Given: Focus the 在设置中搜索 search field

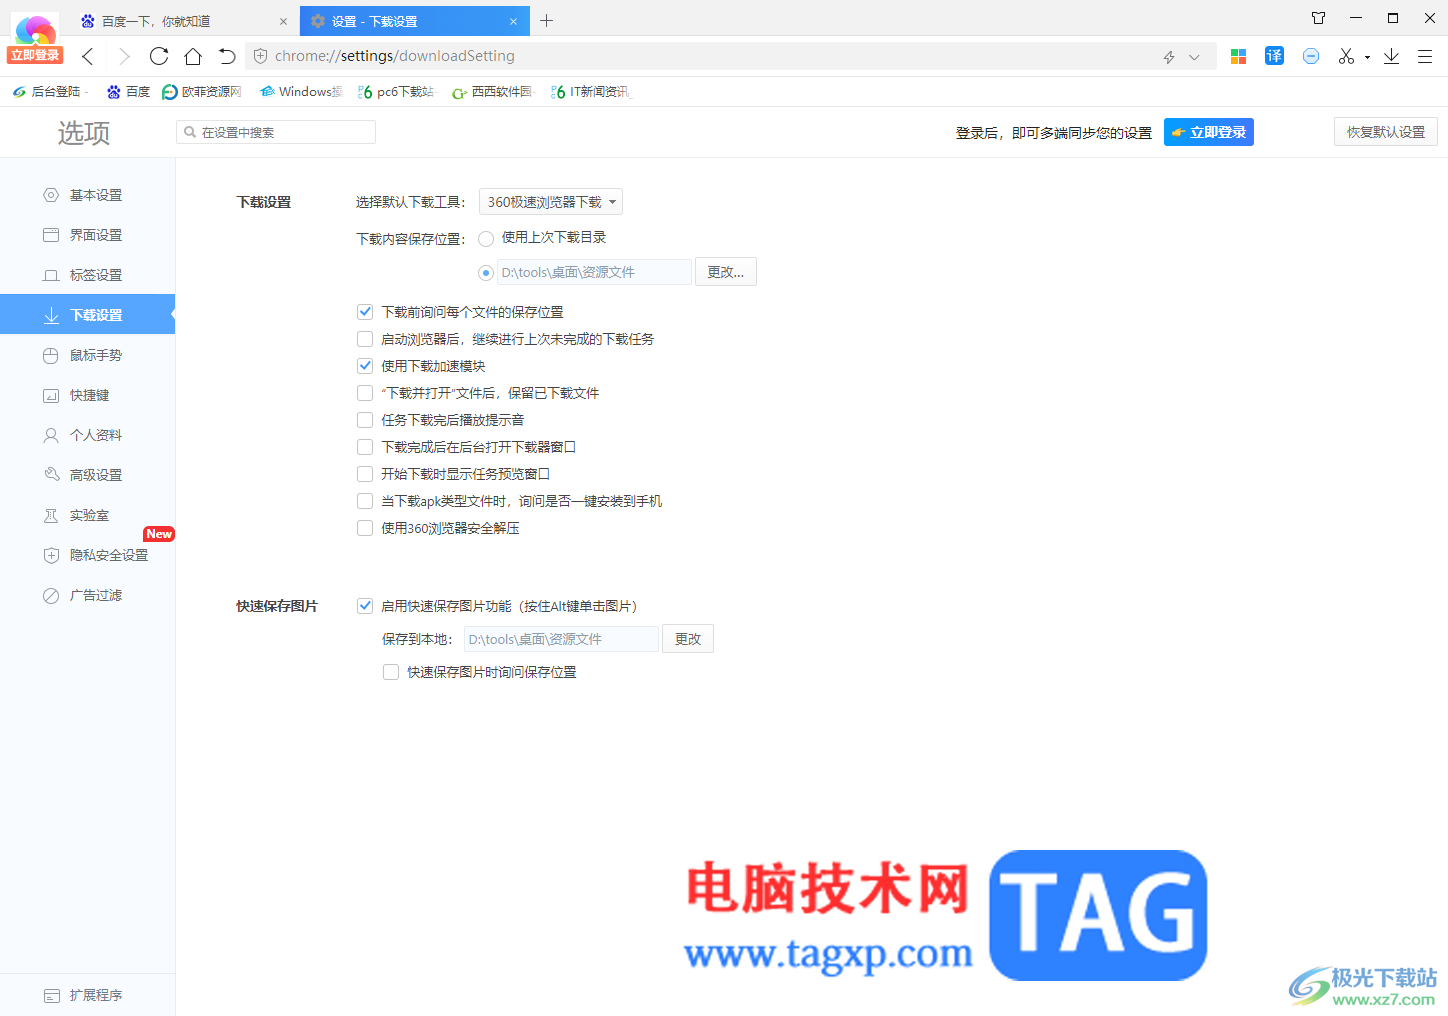Looking at the screenshot, I should pyautogui.click(x=276, y=132).
